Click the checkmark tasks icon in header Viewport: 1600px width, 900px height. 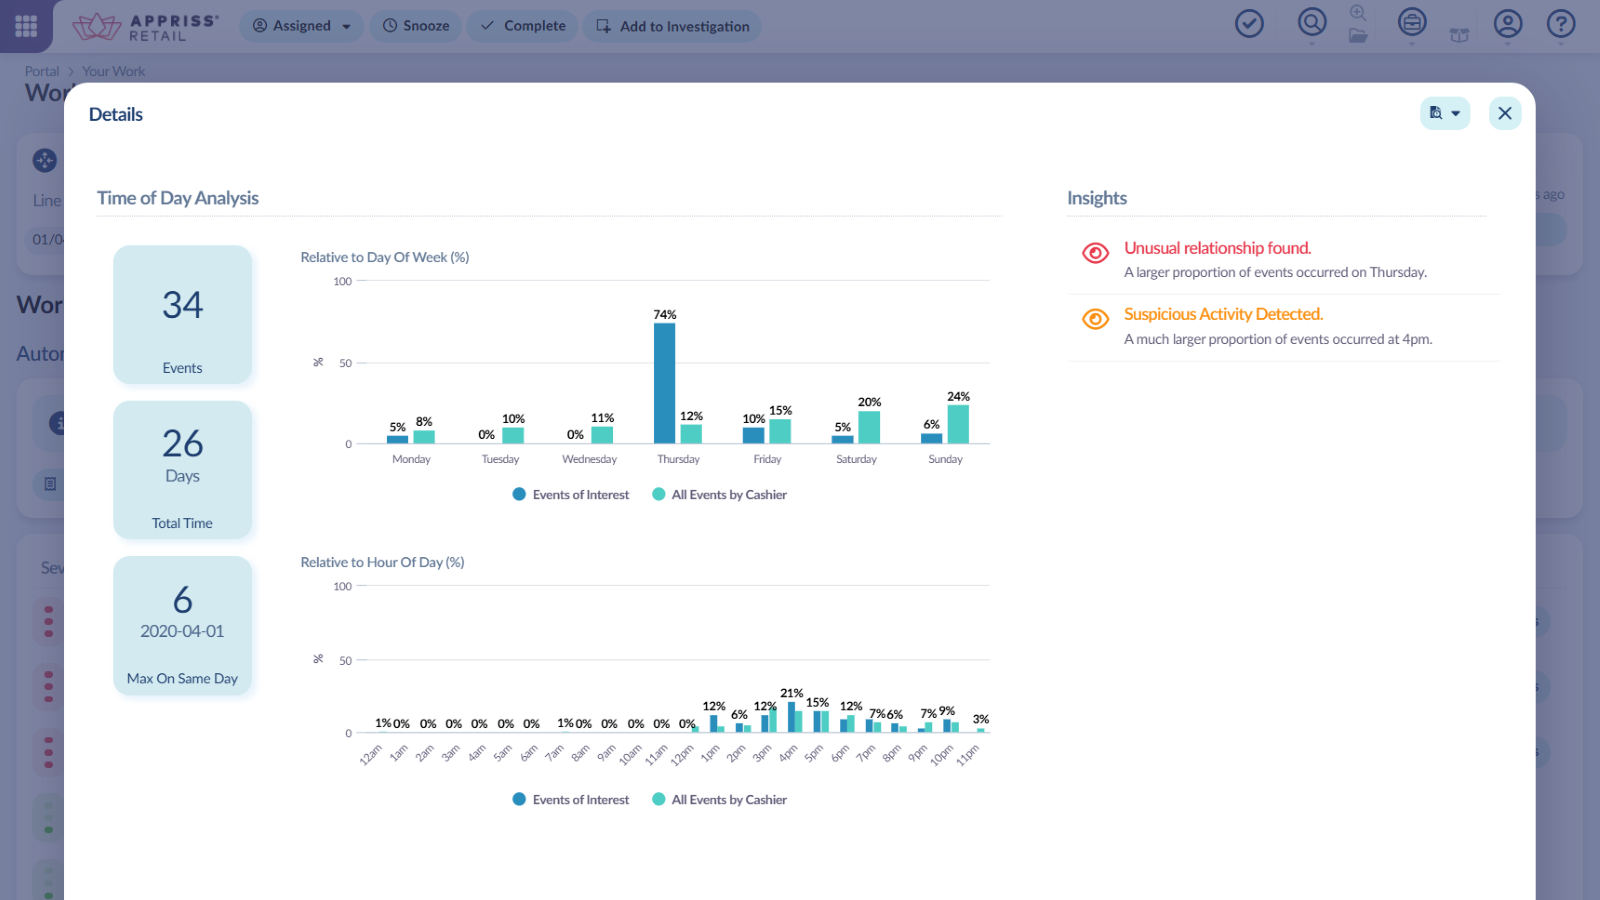pyautogui.click(x=1249, y=23)
